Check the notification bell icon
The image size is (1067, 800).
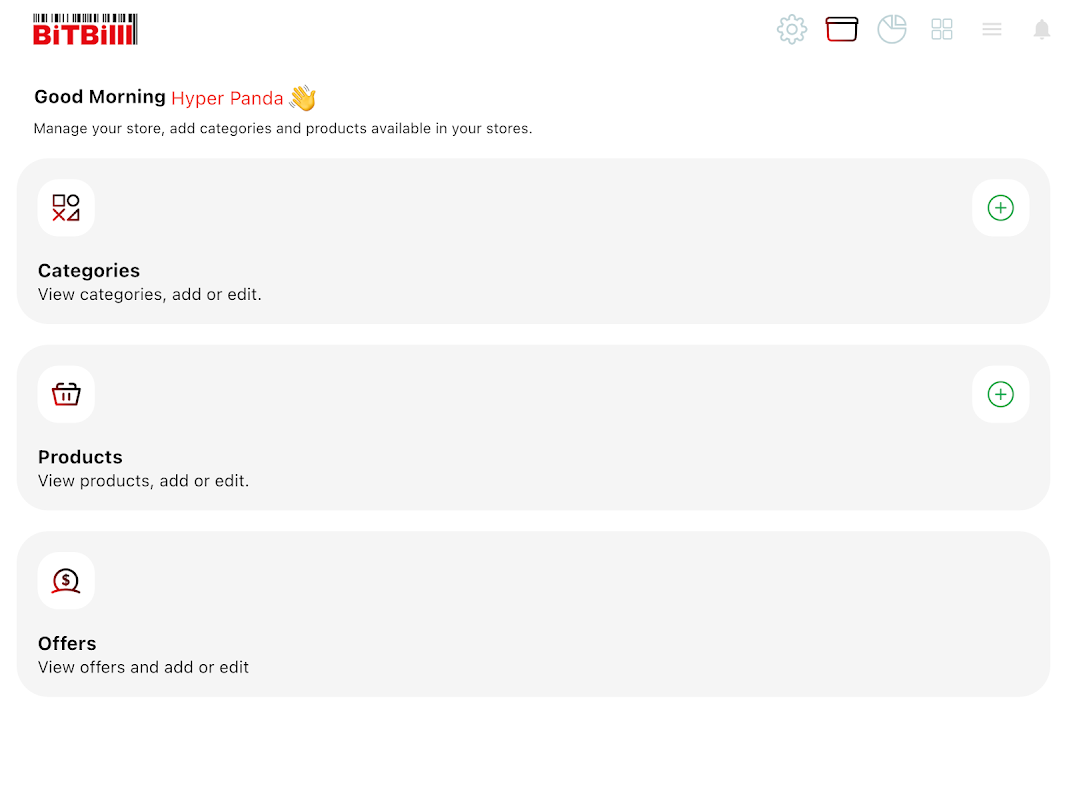(1042, 29)
